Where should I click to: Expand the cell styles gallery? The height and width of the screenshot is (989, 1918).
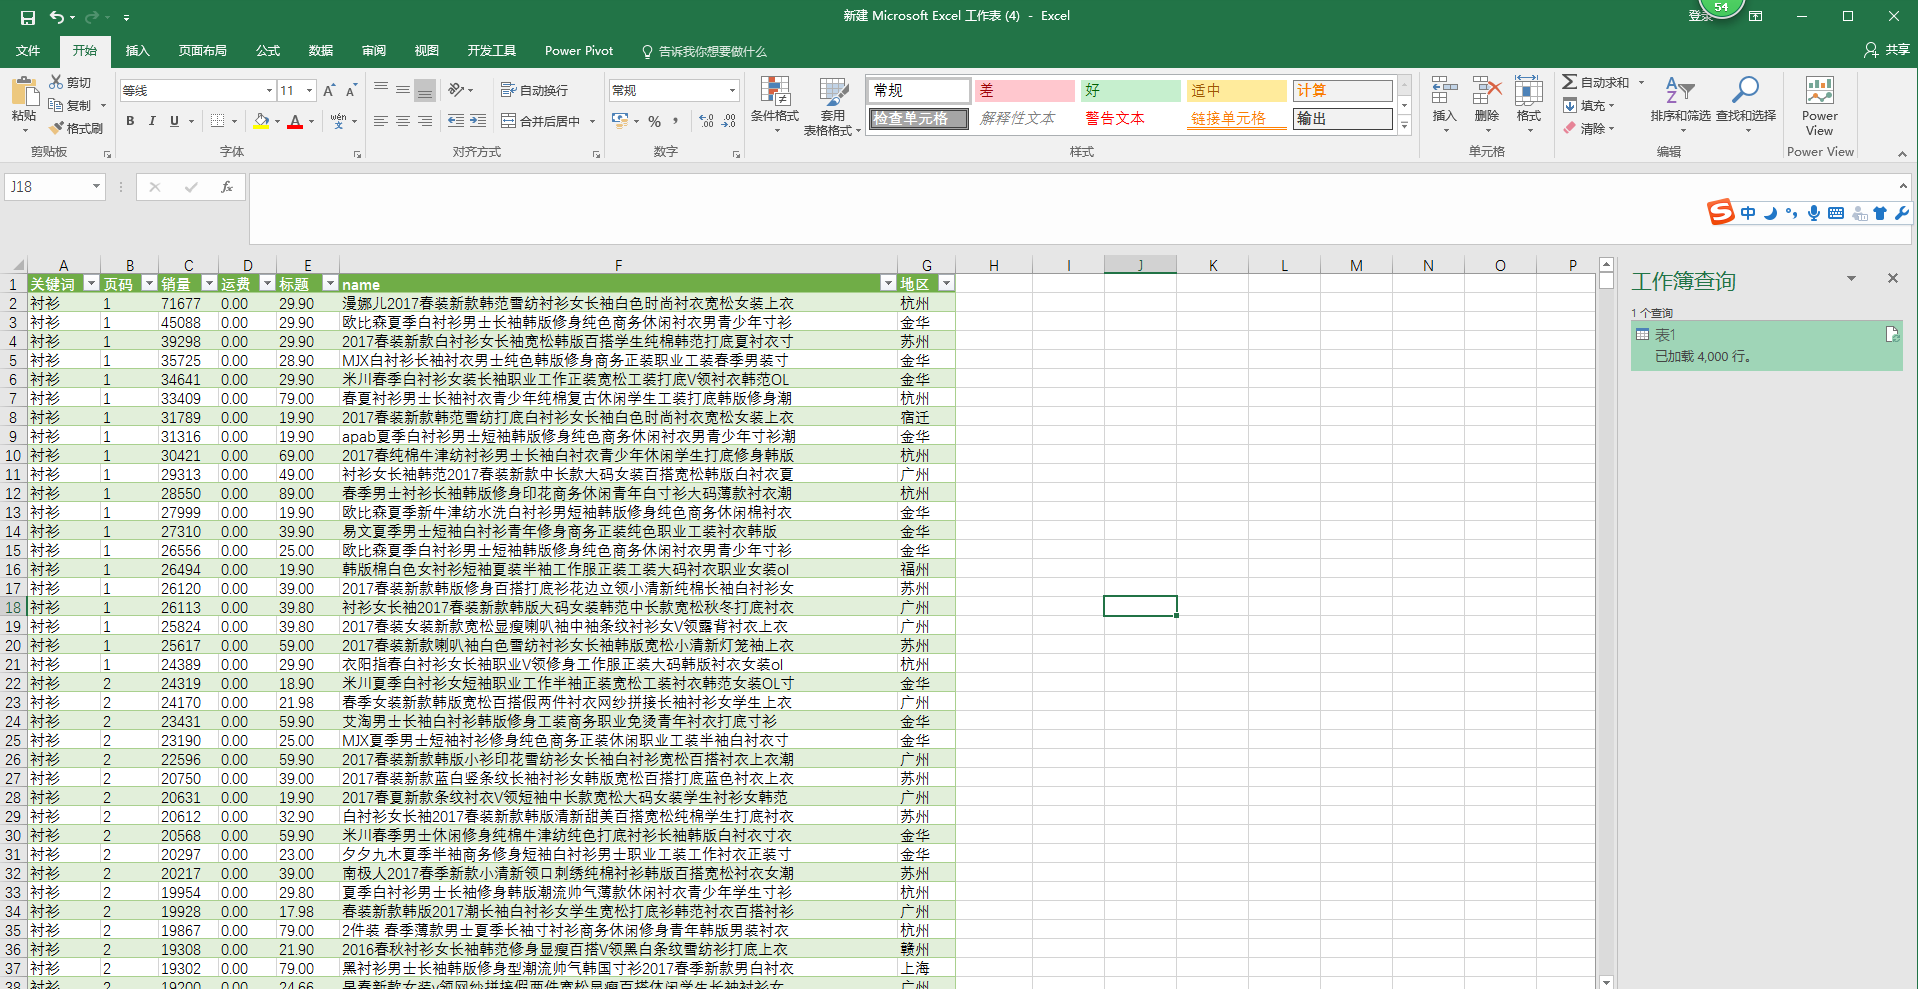point(1404,126)
